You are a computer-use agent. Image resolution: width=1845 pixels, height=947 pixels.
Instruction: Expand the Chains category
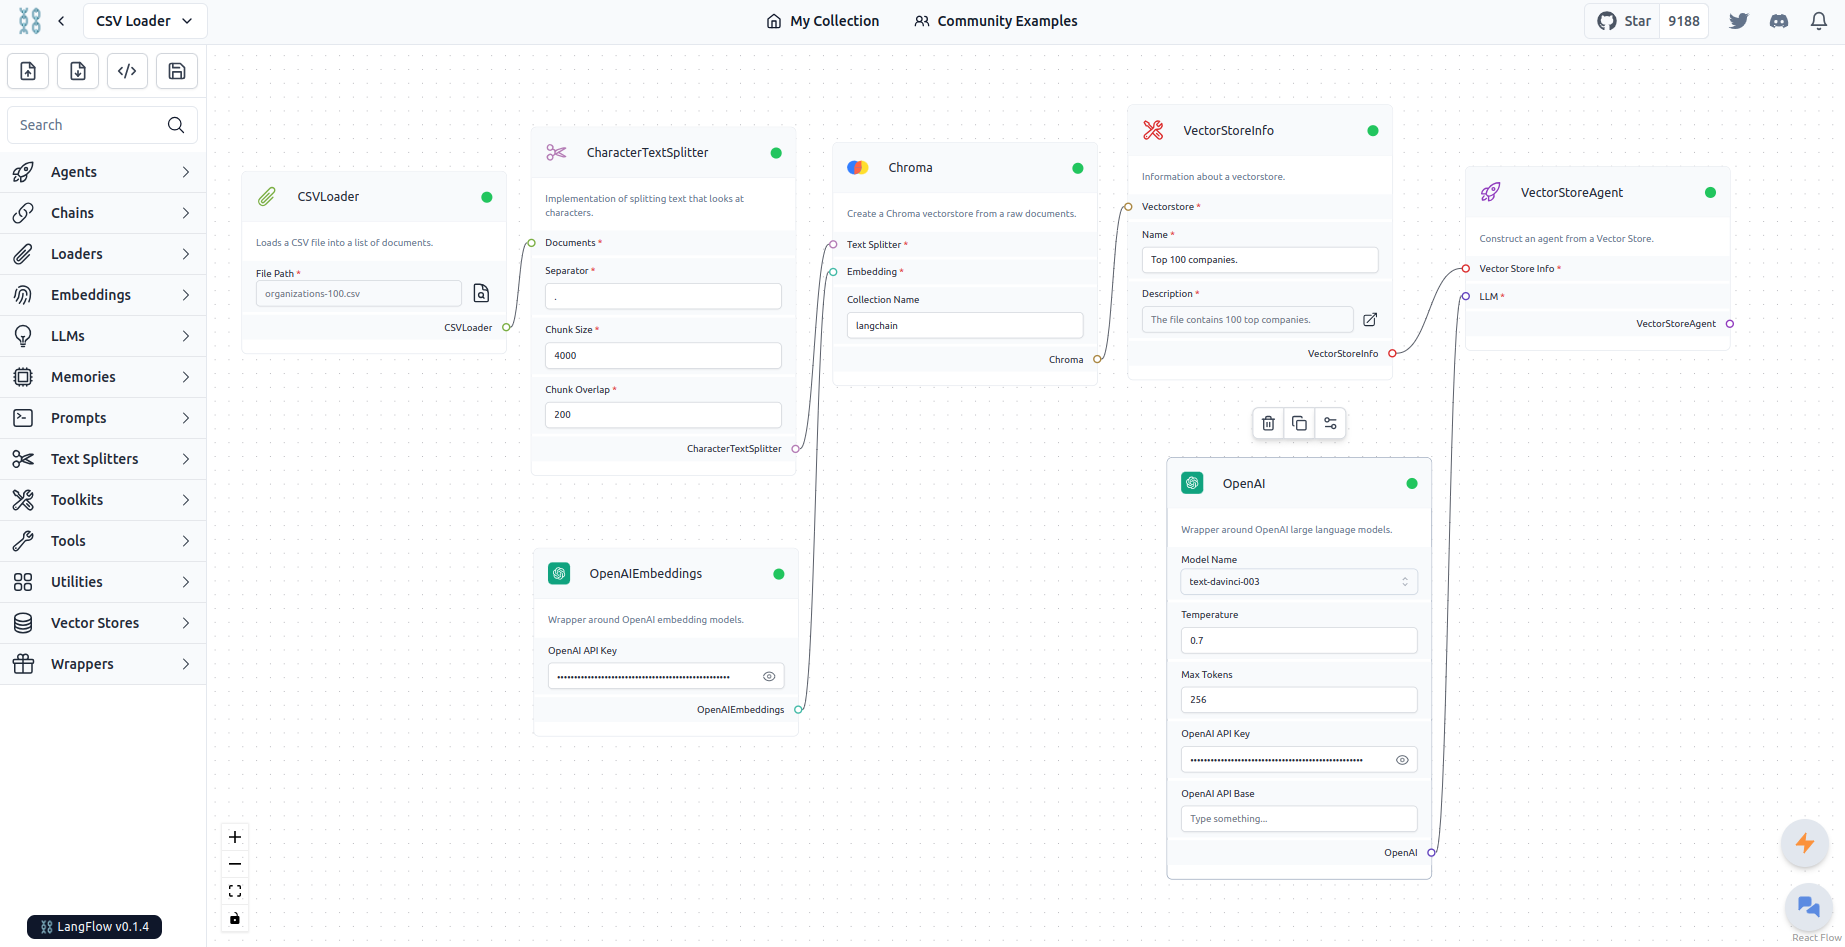pos(103,213)
